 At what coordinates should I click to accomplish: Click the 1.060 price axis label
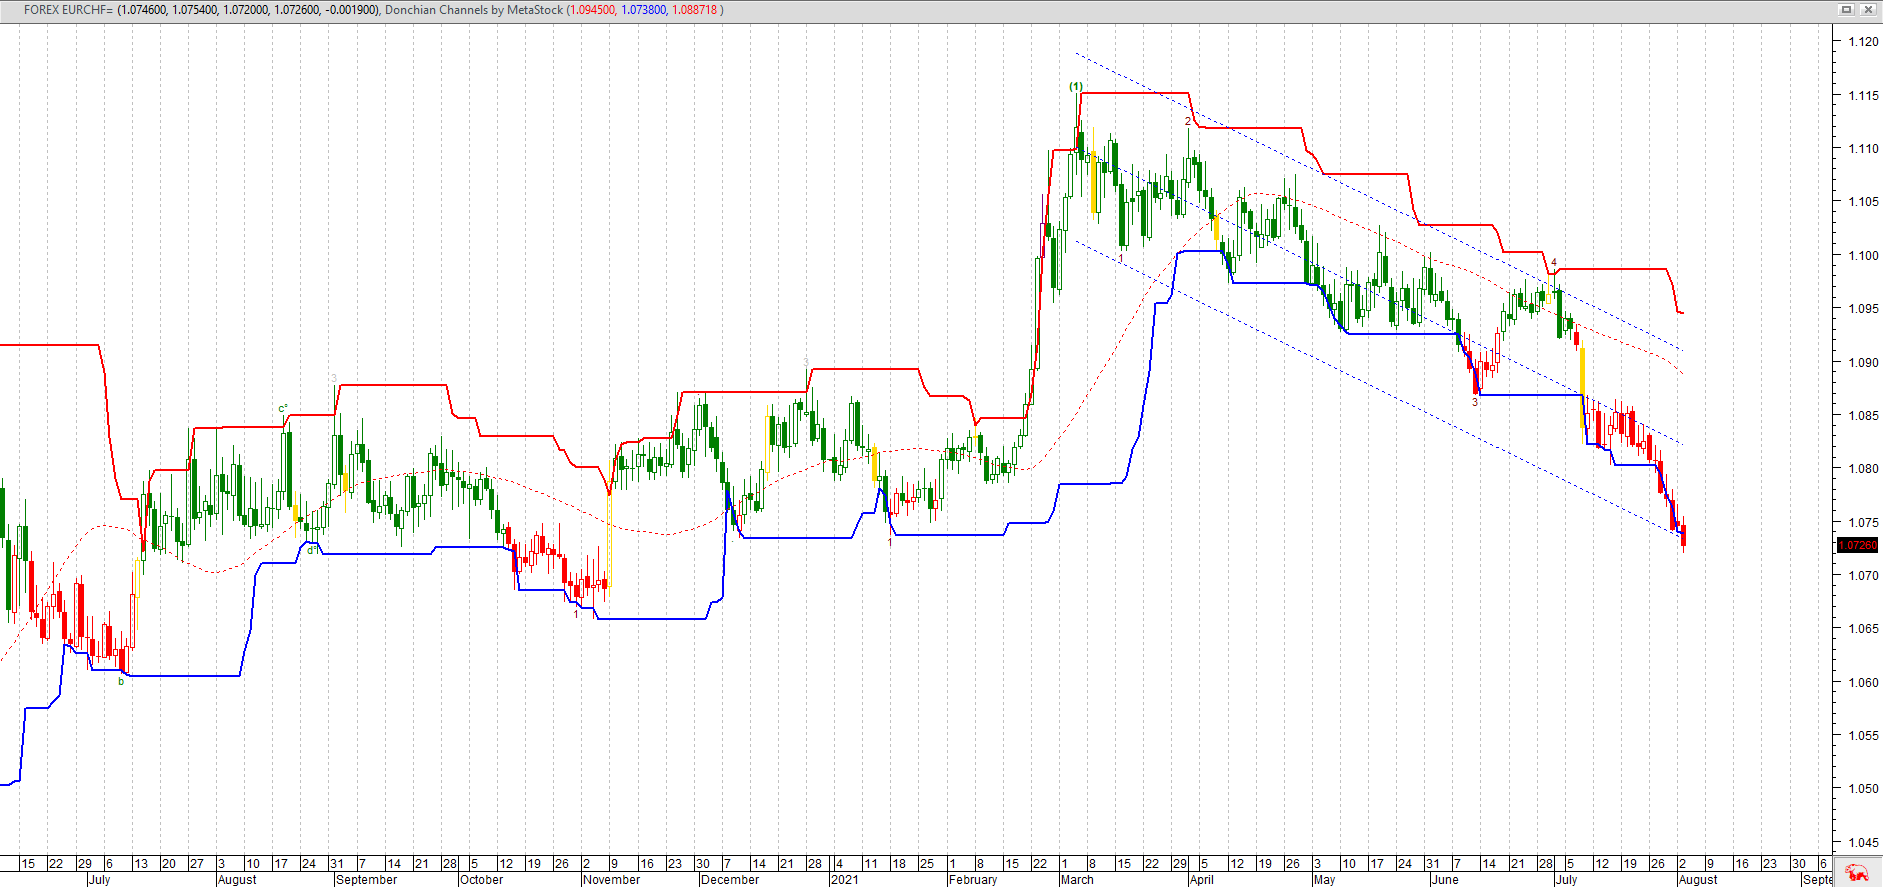[1863, 682]
